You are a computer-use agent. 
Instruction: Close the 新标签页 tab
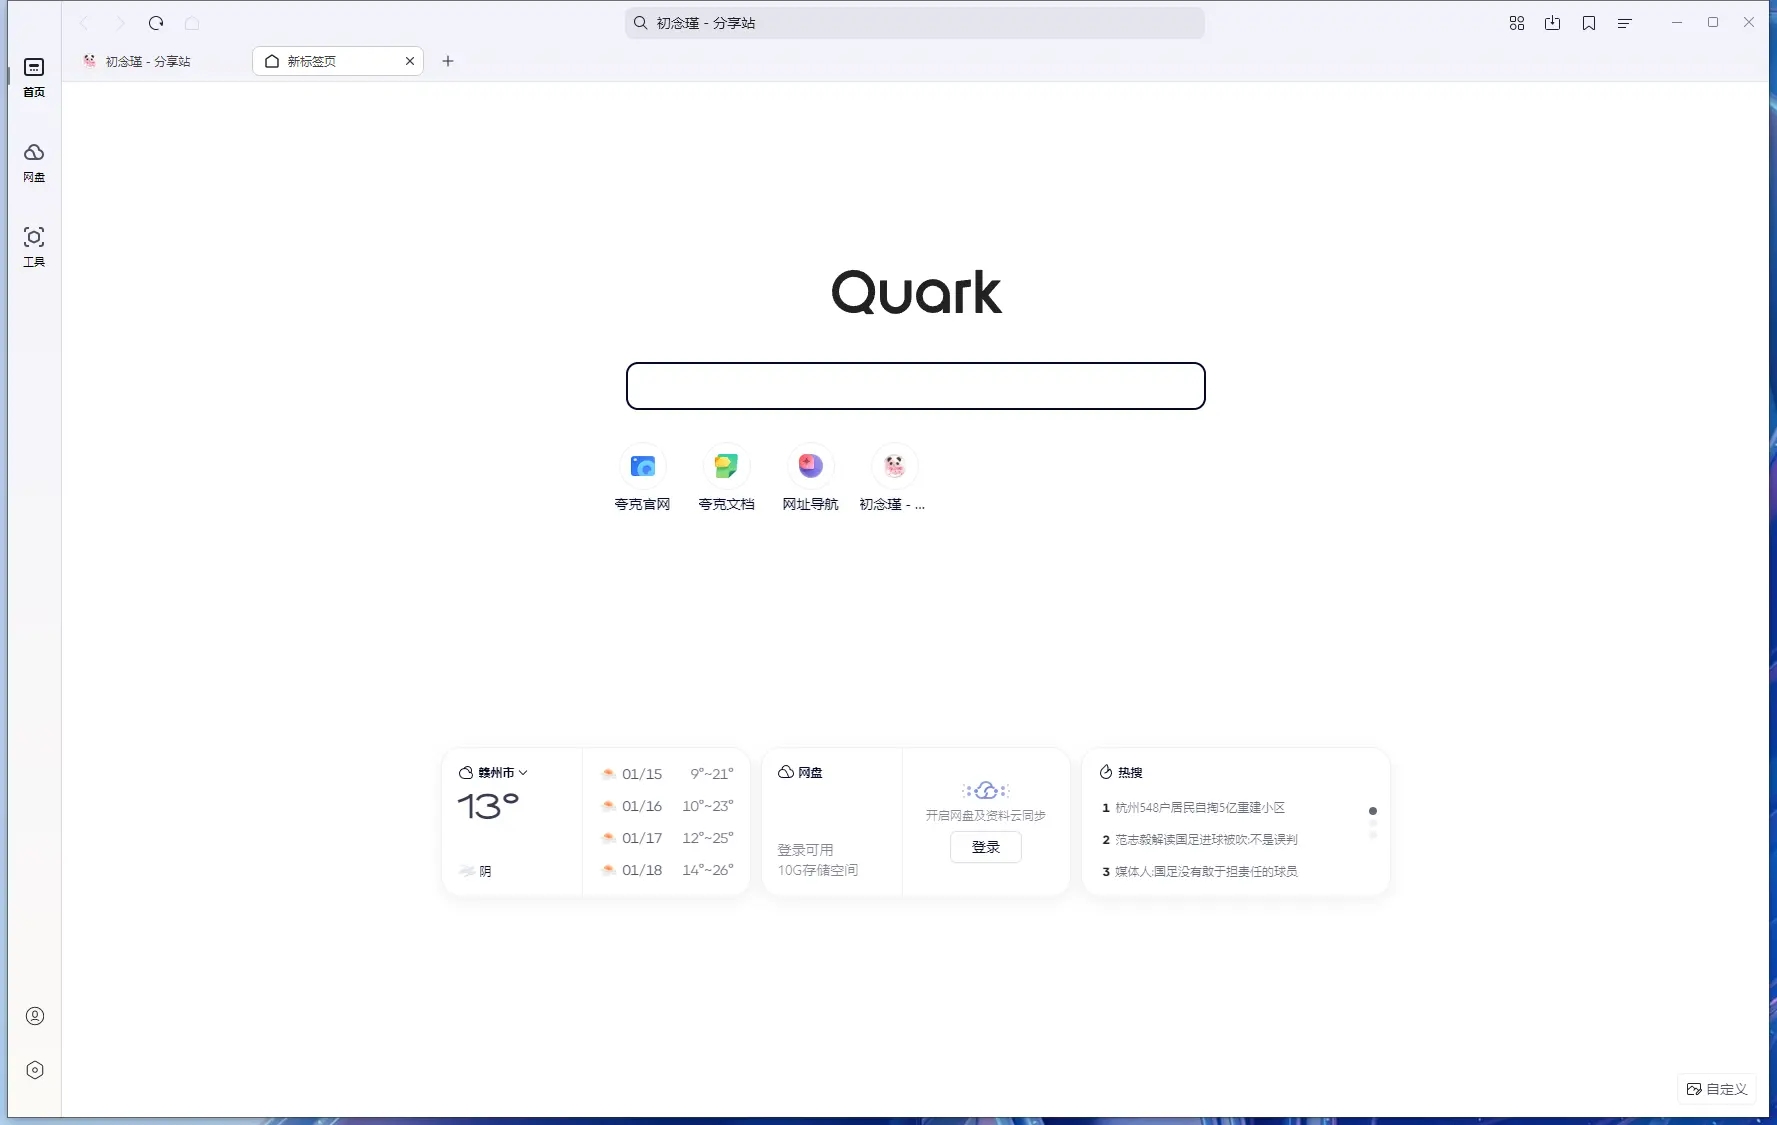(410, 61)
